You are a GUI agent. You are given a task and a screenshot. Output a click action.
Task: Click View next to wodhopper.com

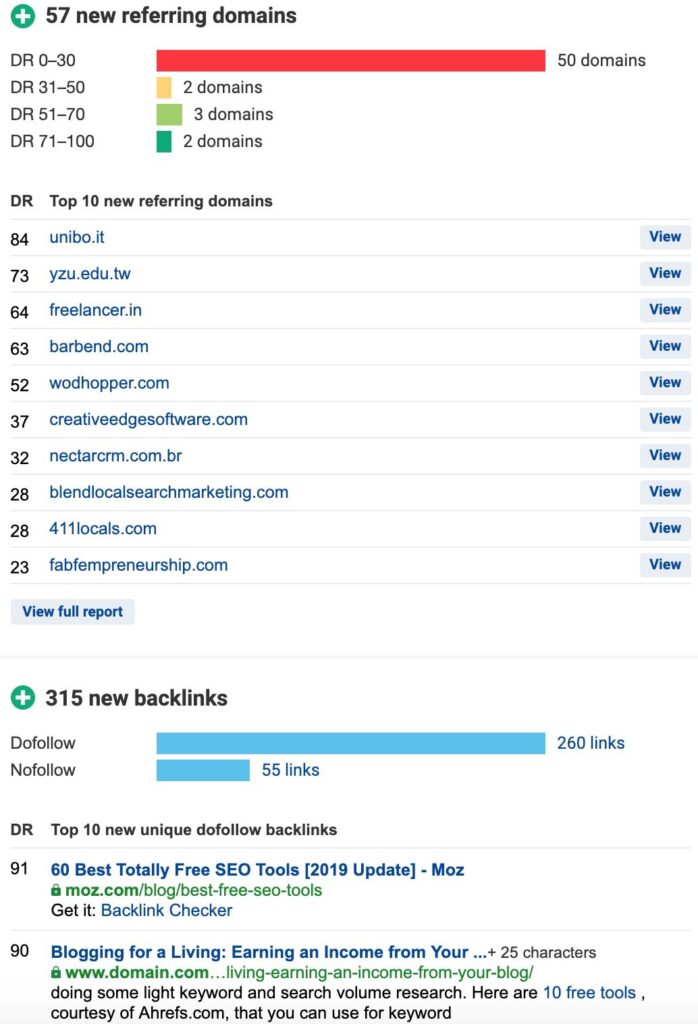(665, 382)
